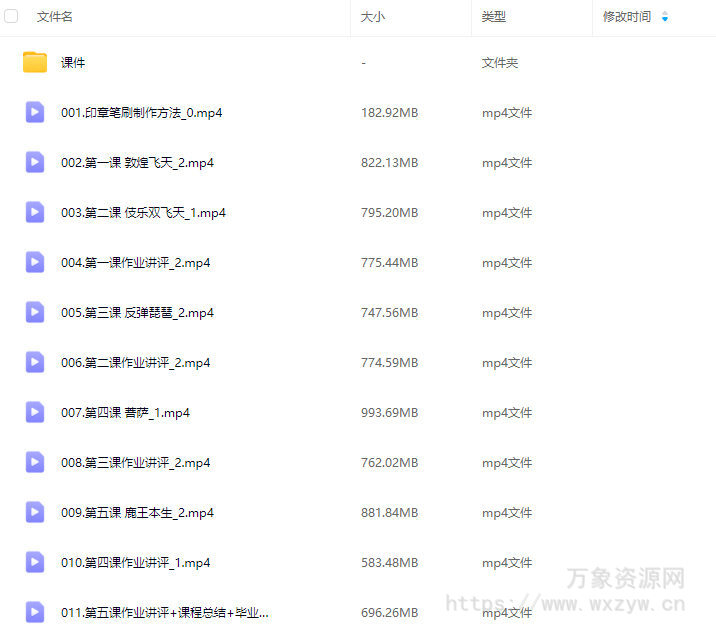Screen dimensions: 716x638
Task: Click the video icon of 008.第三课作业讲评_2.mp4
Action: pyautogui.click(x=35, y=462)
